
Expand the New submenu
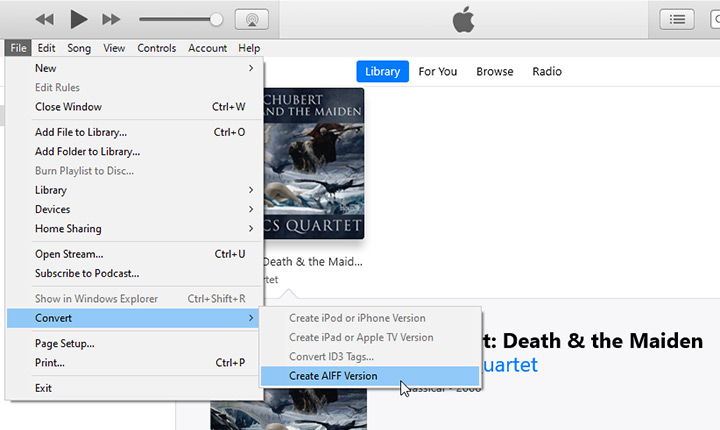pyautogui.click(x=135, y=68)
